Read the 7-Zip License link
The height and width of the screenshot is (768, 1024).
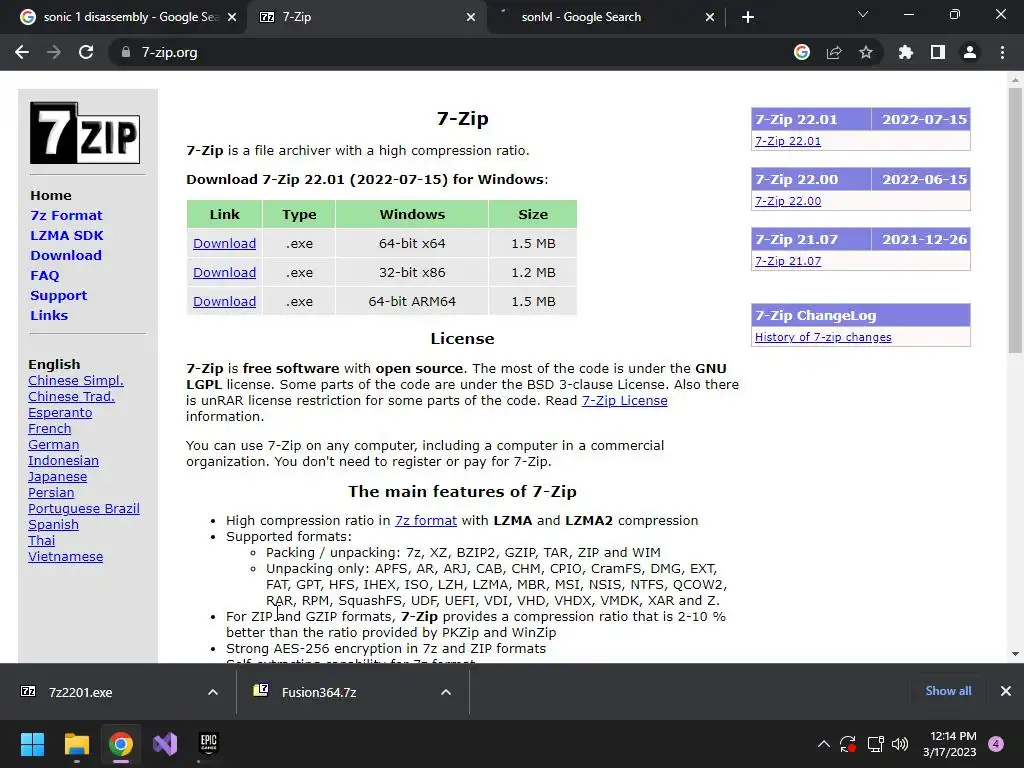(624, 400)
